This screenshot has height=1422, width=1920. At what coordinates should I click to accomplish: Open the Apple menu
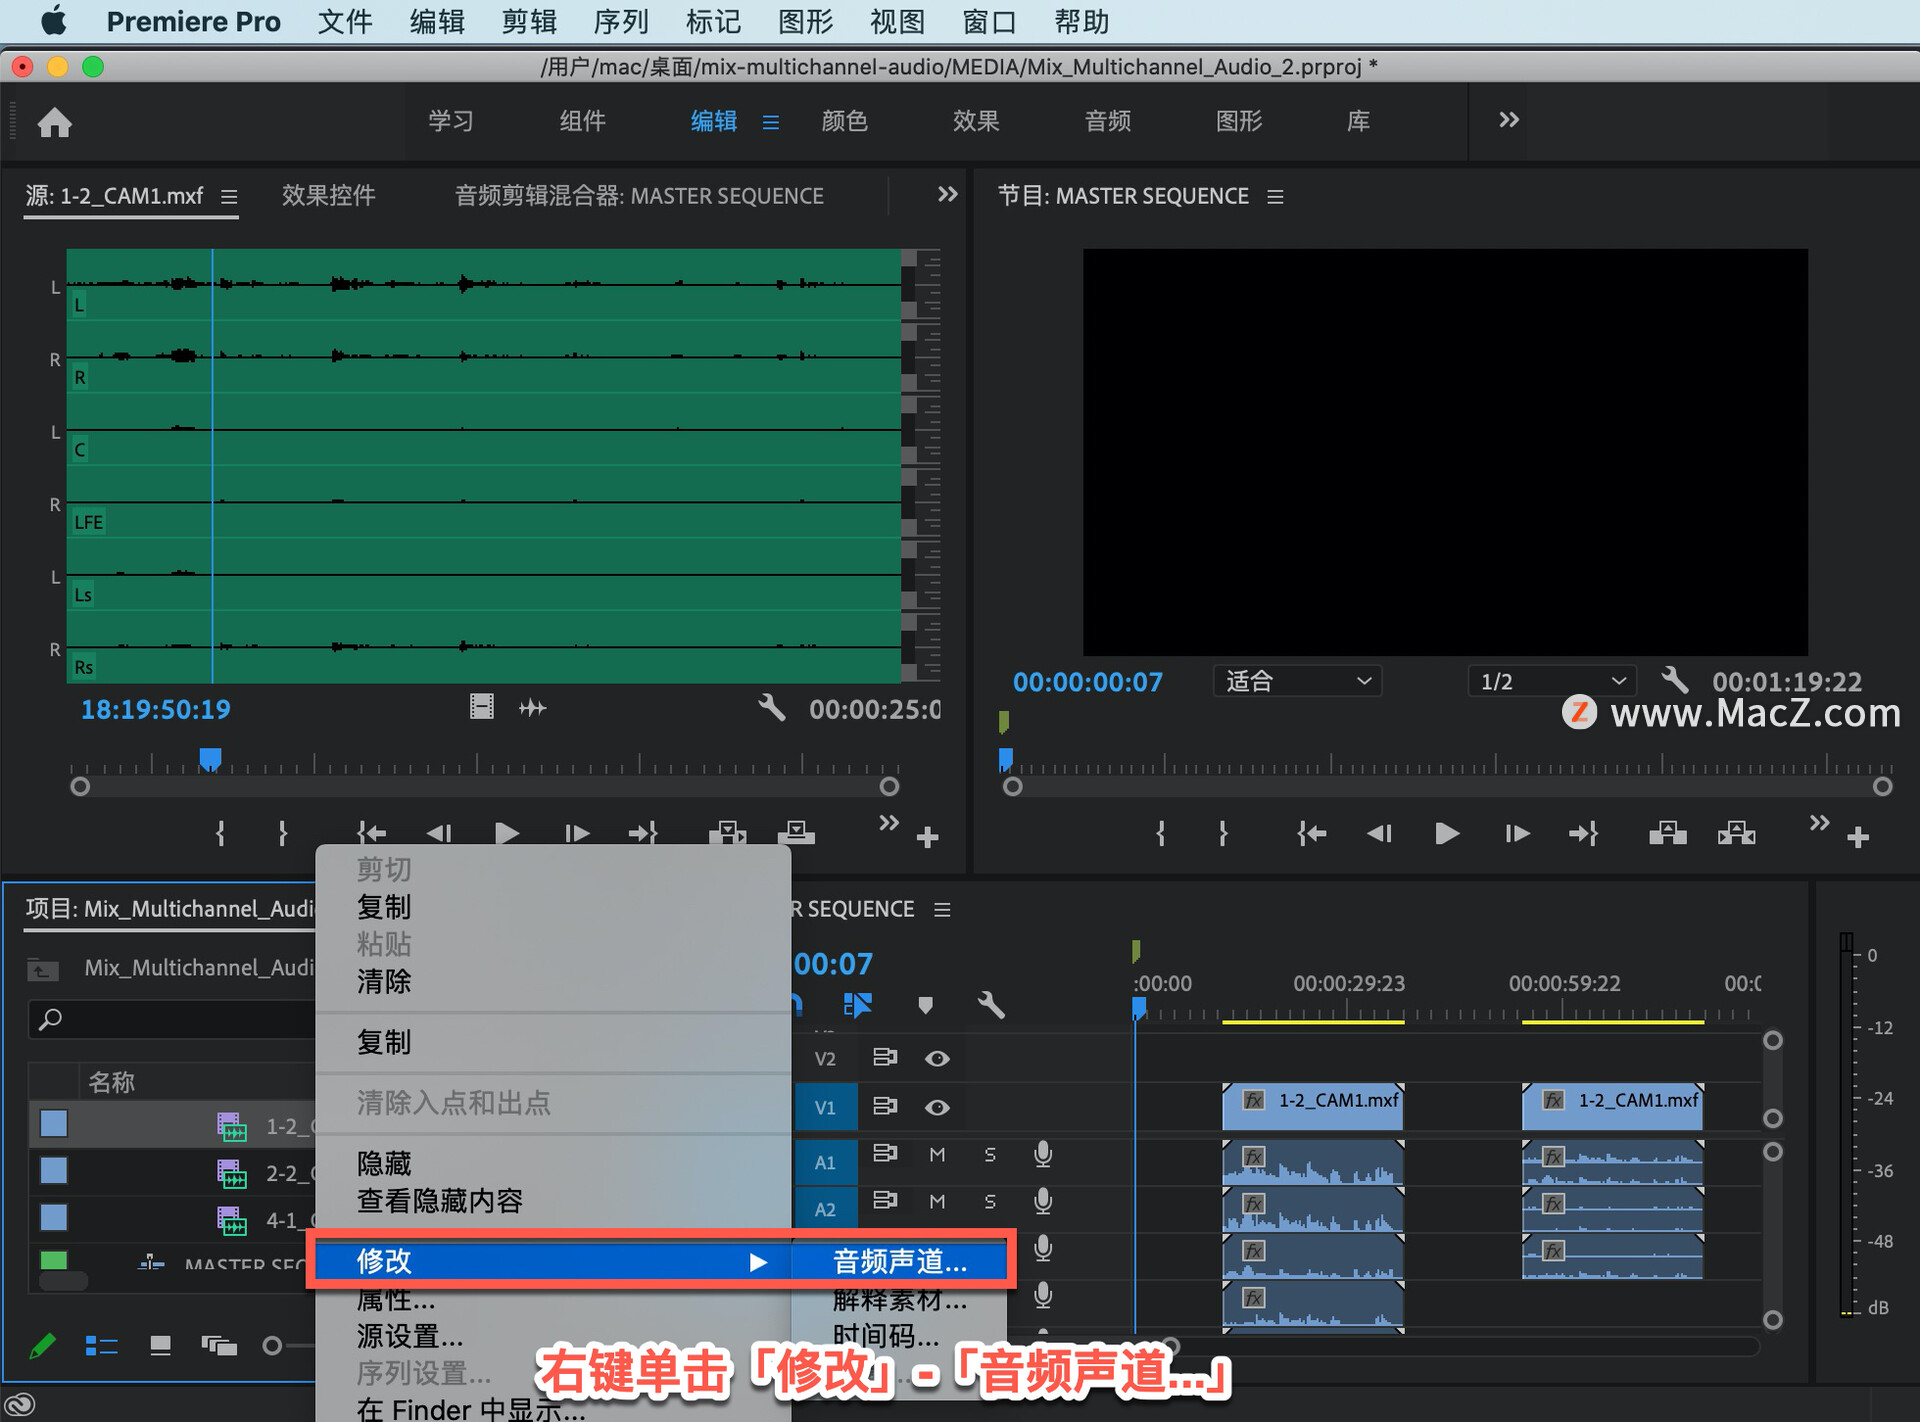[x=53, y=21]
